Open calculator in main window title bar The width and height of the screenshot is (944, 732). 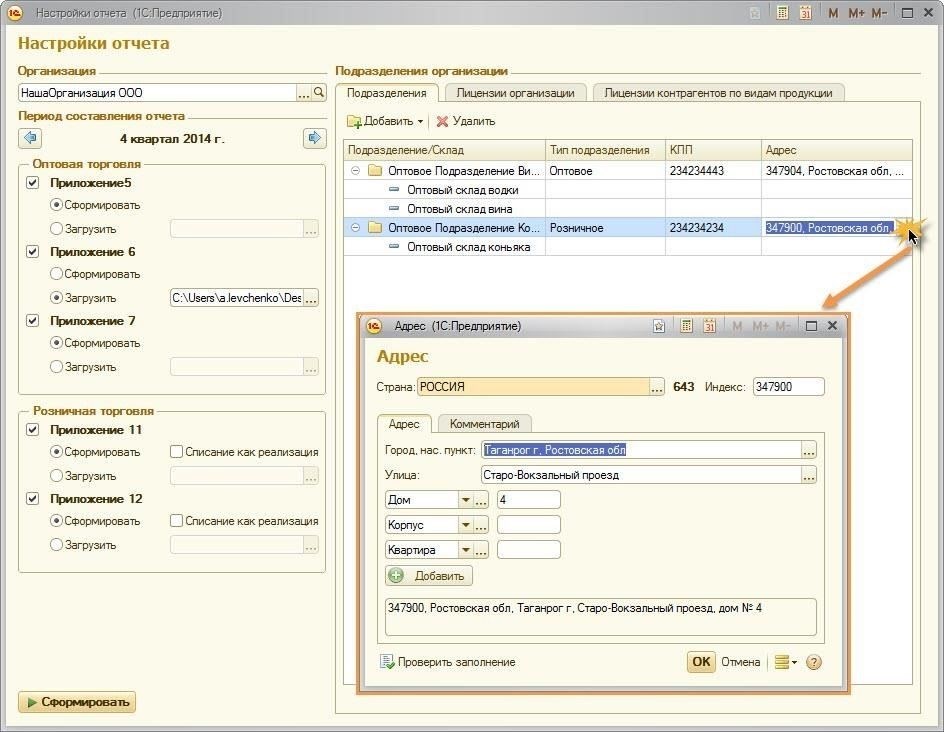pyautogui.click(x=782, y=13)
